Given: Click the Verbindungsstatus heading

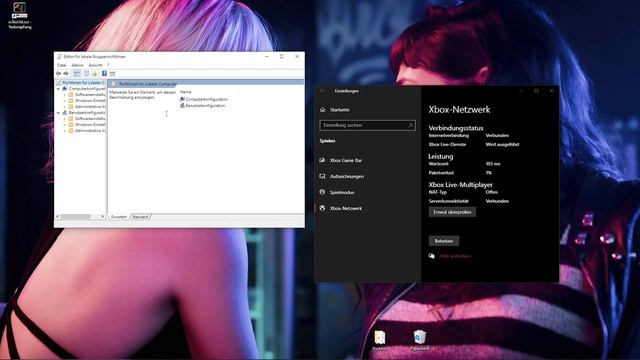Looking at the screenshot, I should click(456, 128).
